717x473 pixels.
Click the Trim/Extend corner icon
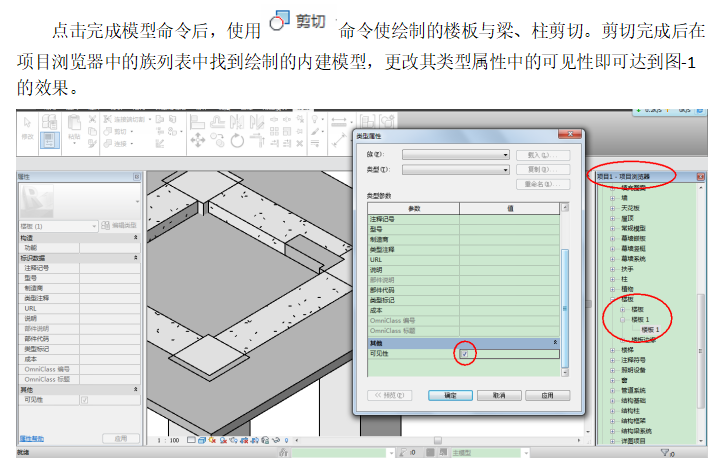click(x=257, y=140)
